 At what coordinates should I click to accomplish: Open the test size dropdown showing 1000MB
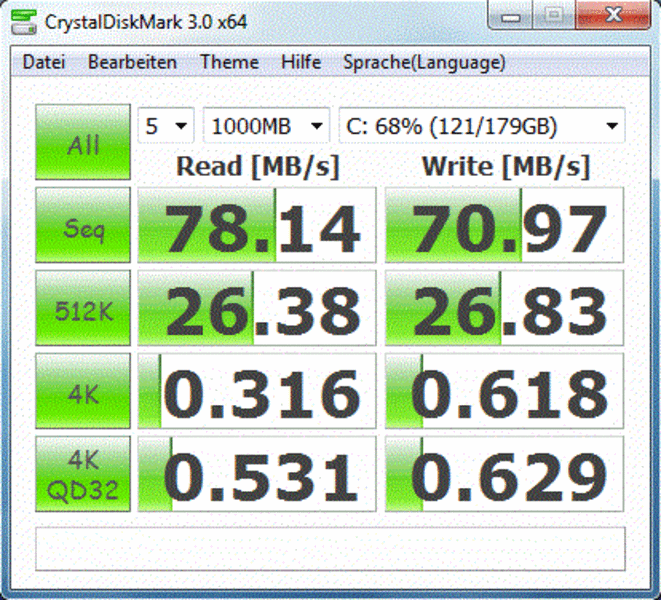pos(266,126)
